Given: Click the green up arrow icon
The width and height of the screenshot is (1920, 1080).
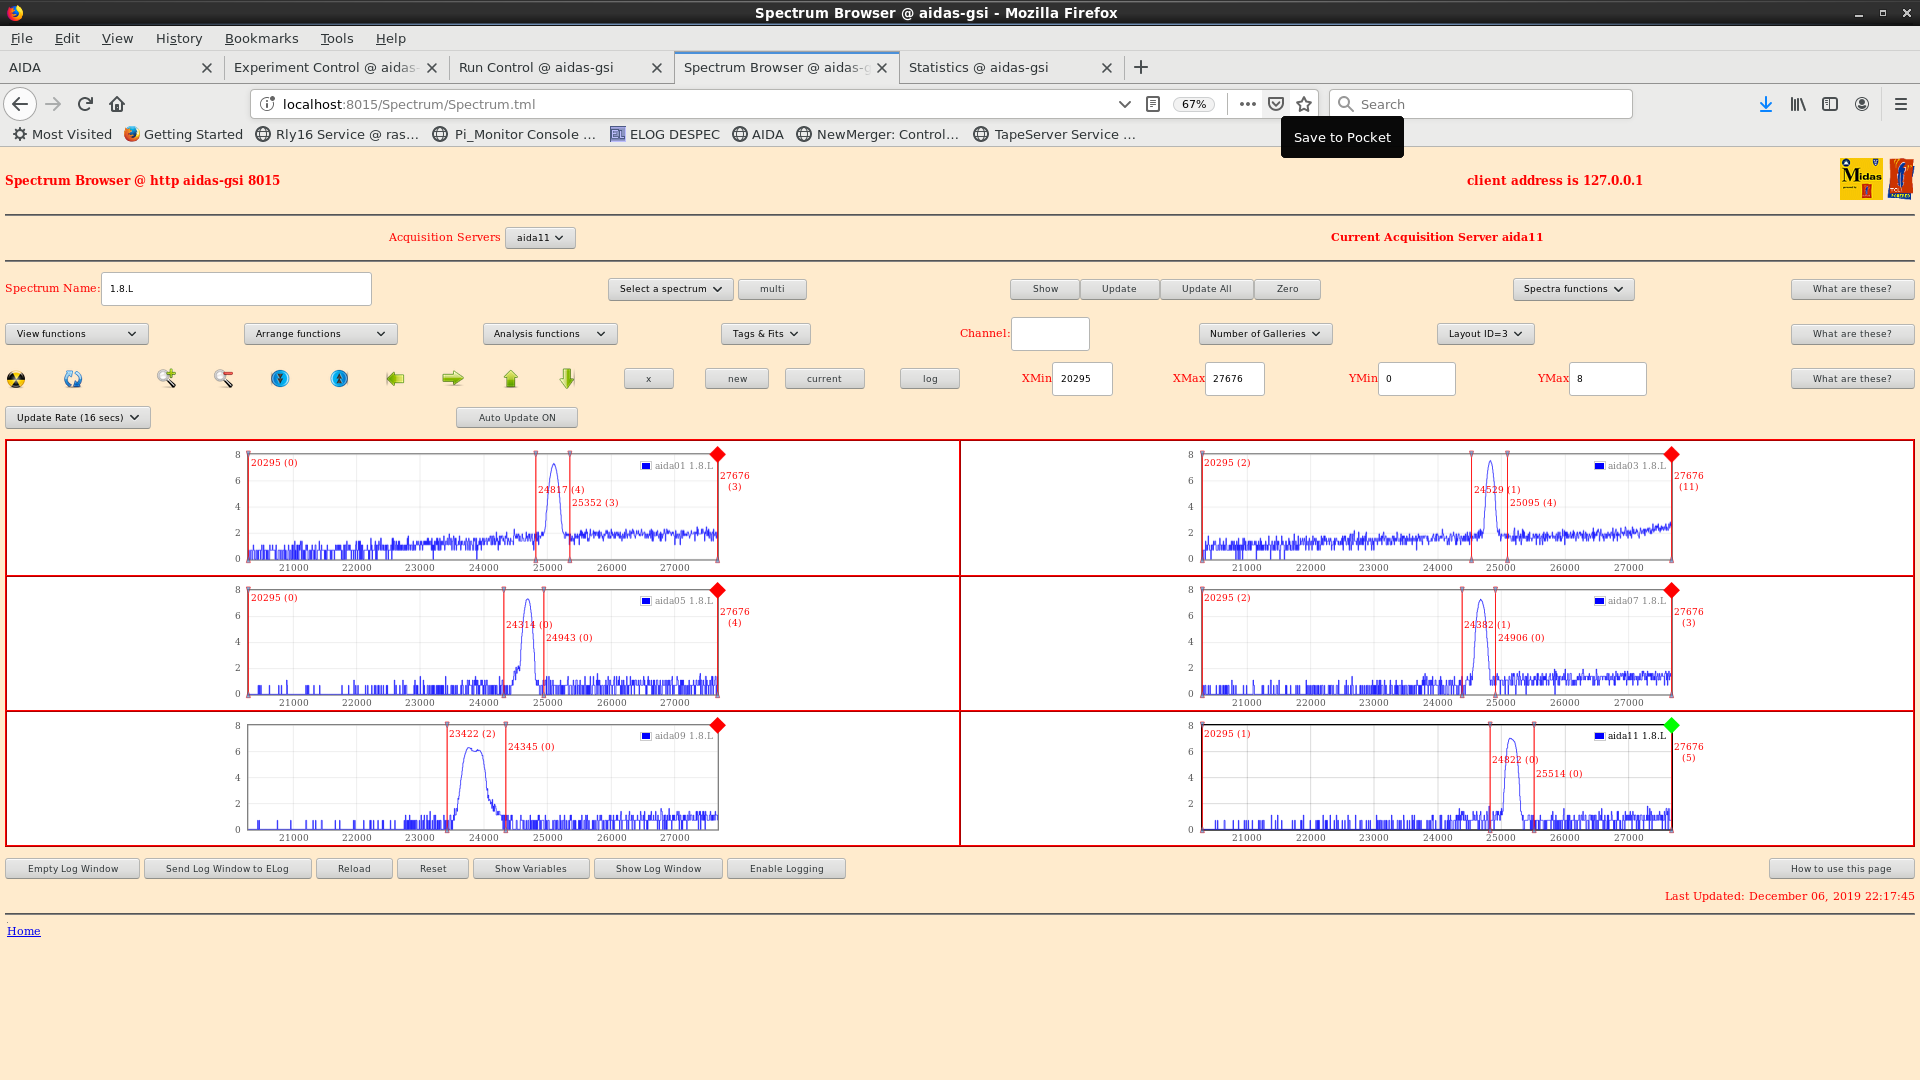Looking at the screenshot, I should (511, 378).
